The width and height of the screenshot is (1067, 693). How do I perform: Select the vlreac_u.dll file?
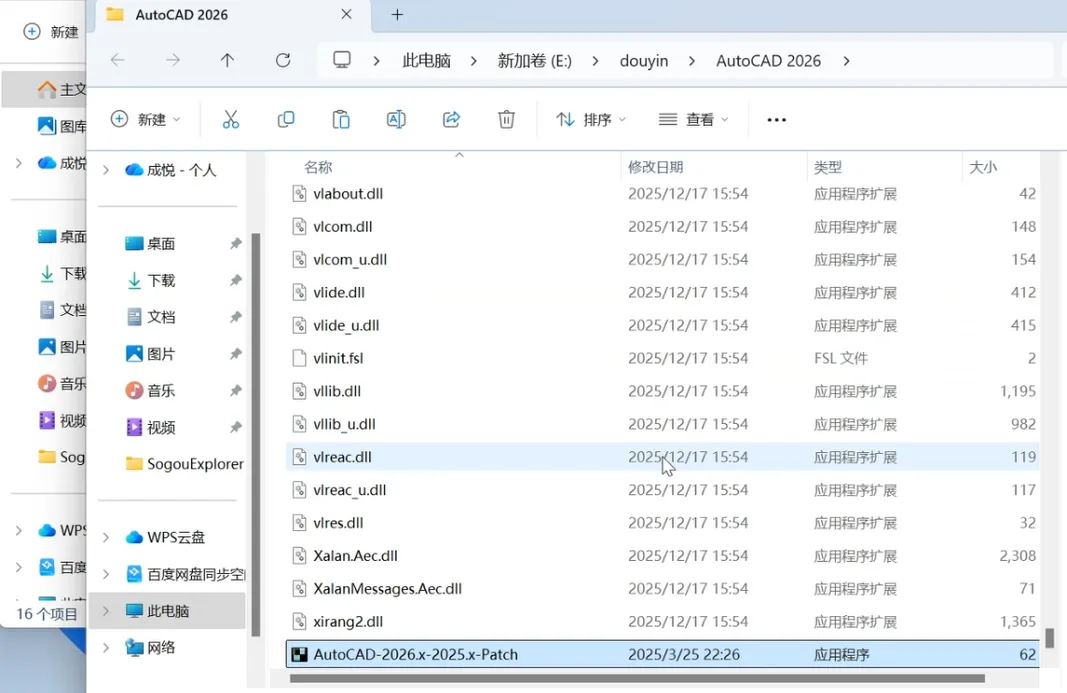[663, 490]
